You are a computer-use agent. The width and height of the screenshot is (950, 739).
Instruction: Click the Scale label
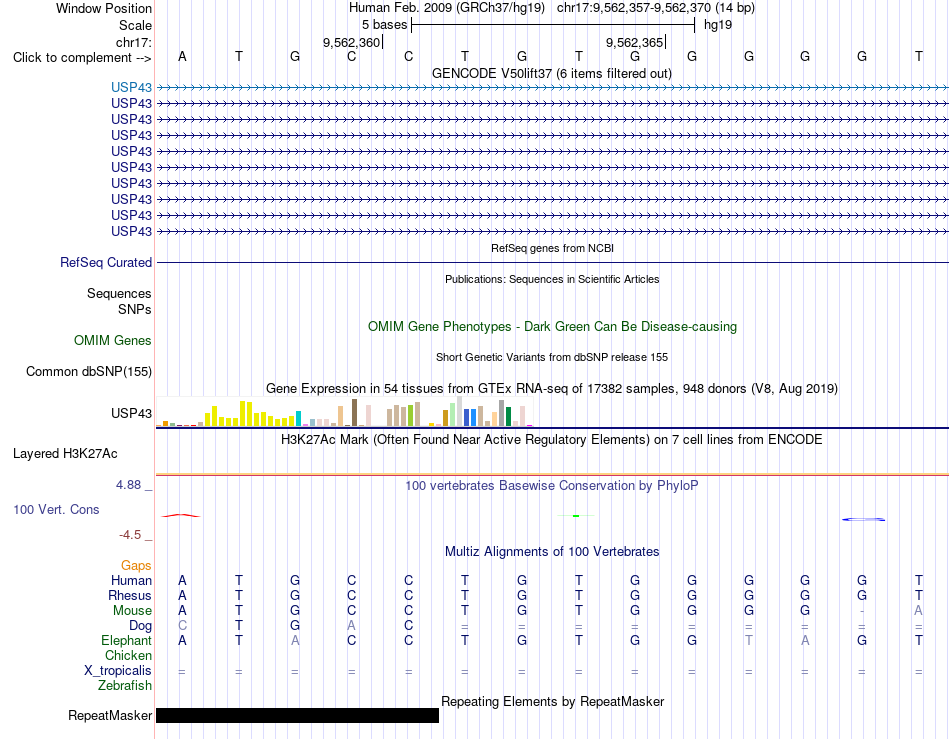pyautogui.click(x=135, y=25)
